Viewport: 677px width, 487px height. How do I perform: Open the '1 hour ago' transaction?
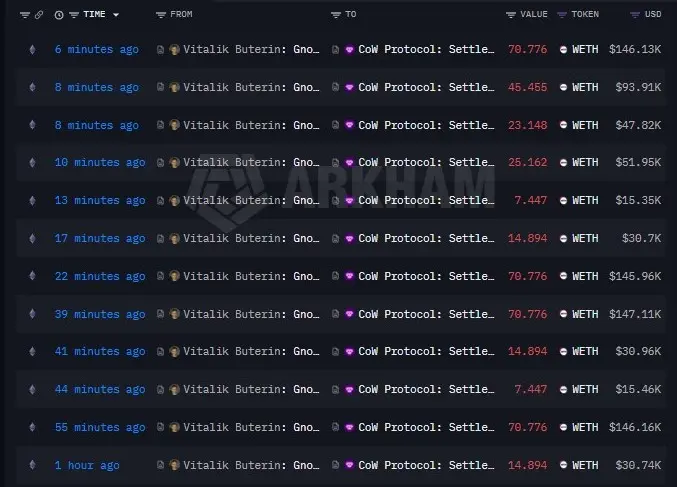[87, 465]
